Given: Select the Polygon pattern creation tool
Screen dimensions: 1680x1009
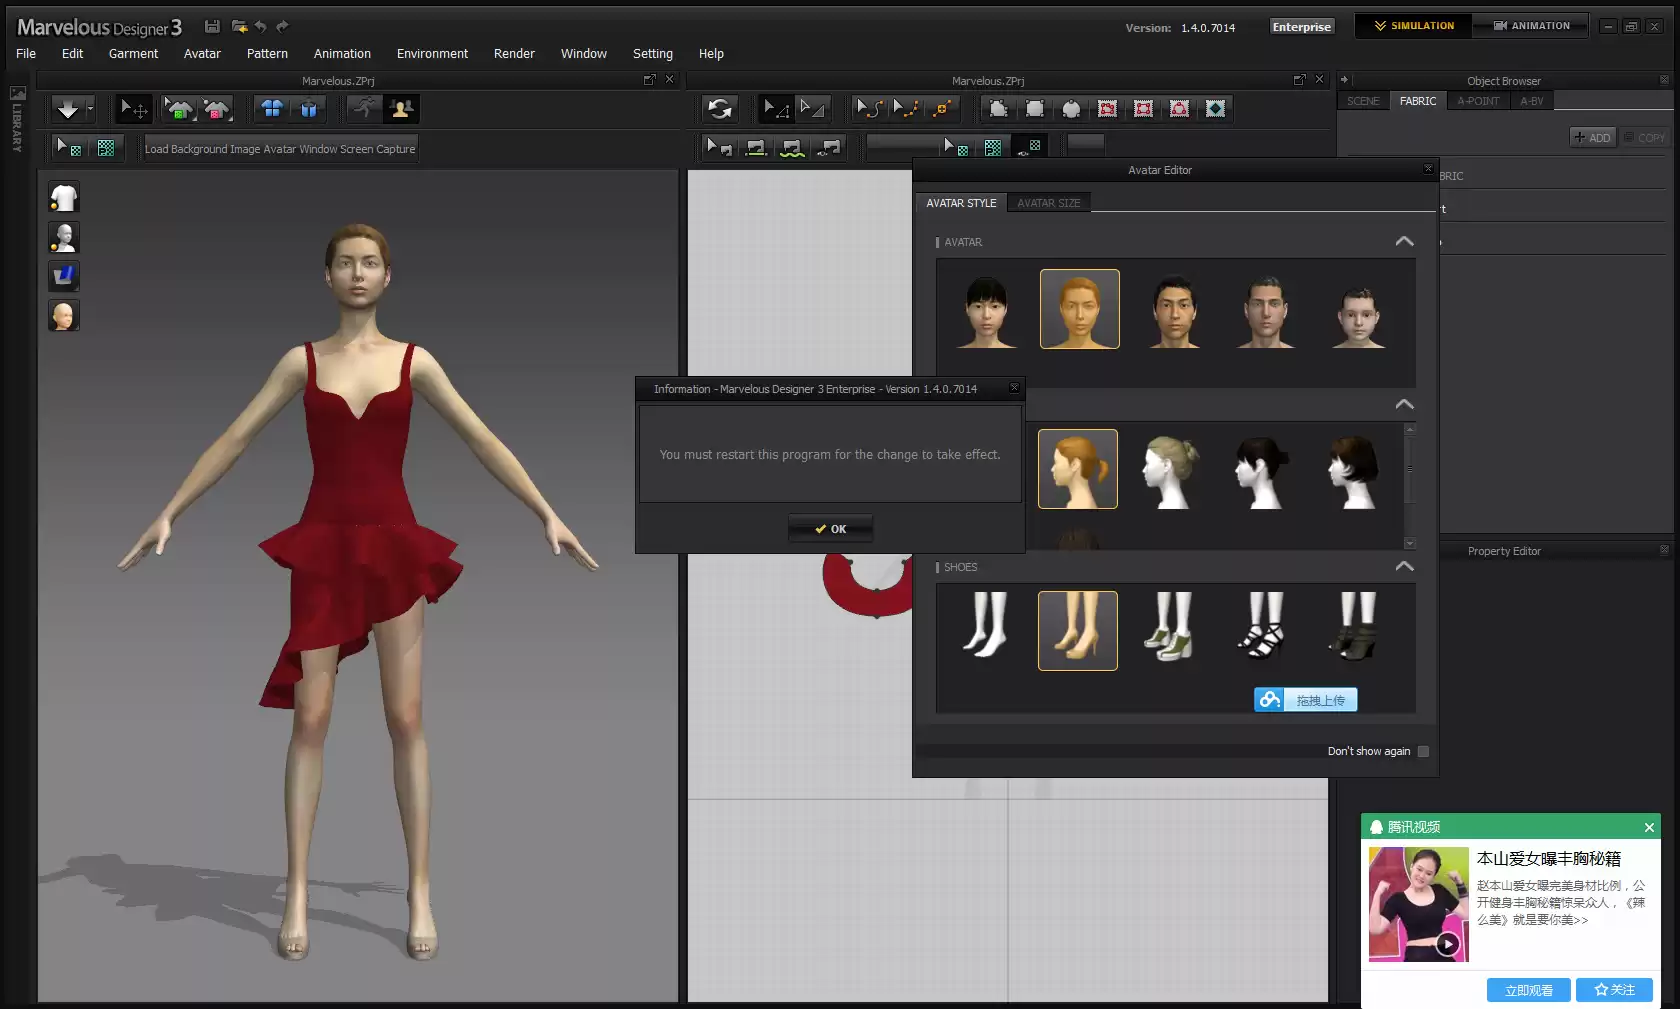Looking at the screenshot, I should (999, 109).
